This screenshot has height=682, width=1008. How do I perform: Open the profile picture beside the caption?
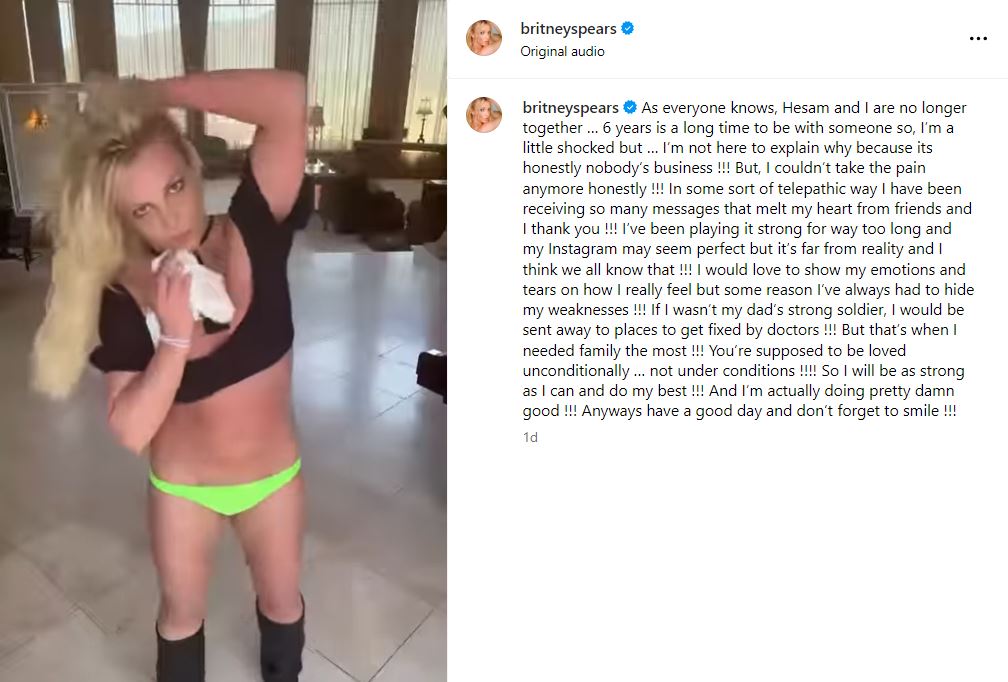tap(483, 115)
